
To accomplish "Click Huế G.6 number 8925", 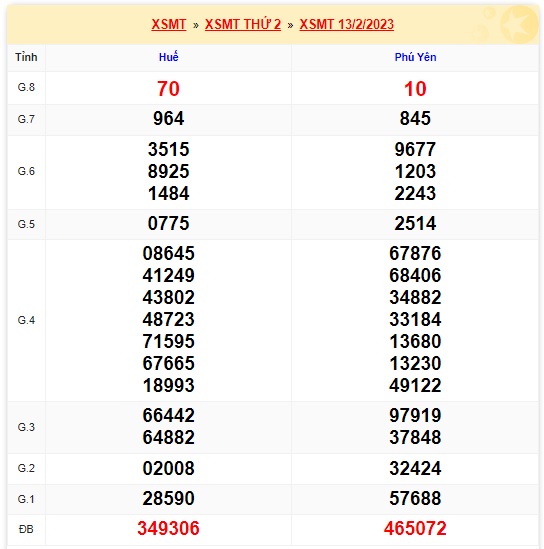I will pos(168,172).
